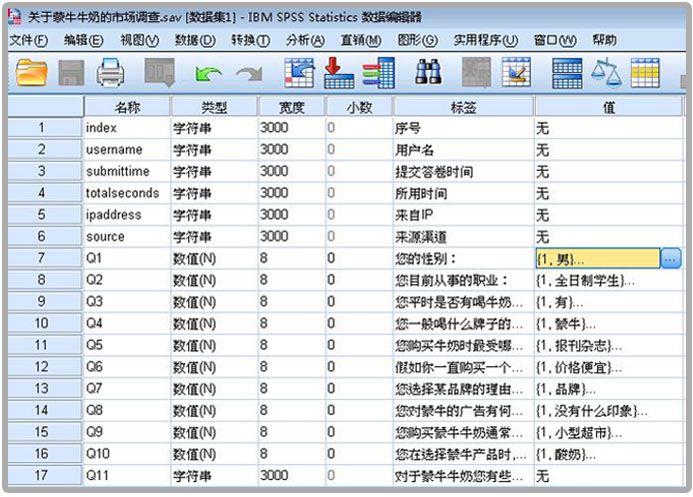Open the 直销(M) menu

click(x=361, y=41)
